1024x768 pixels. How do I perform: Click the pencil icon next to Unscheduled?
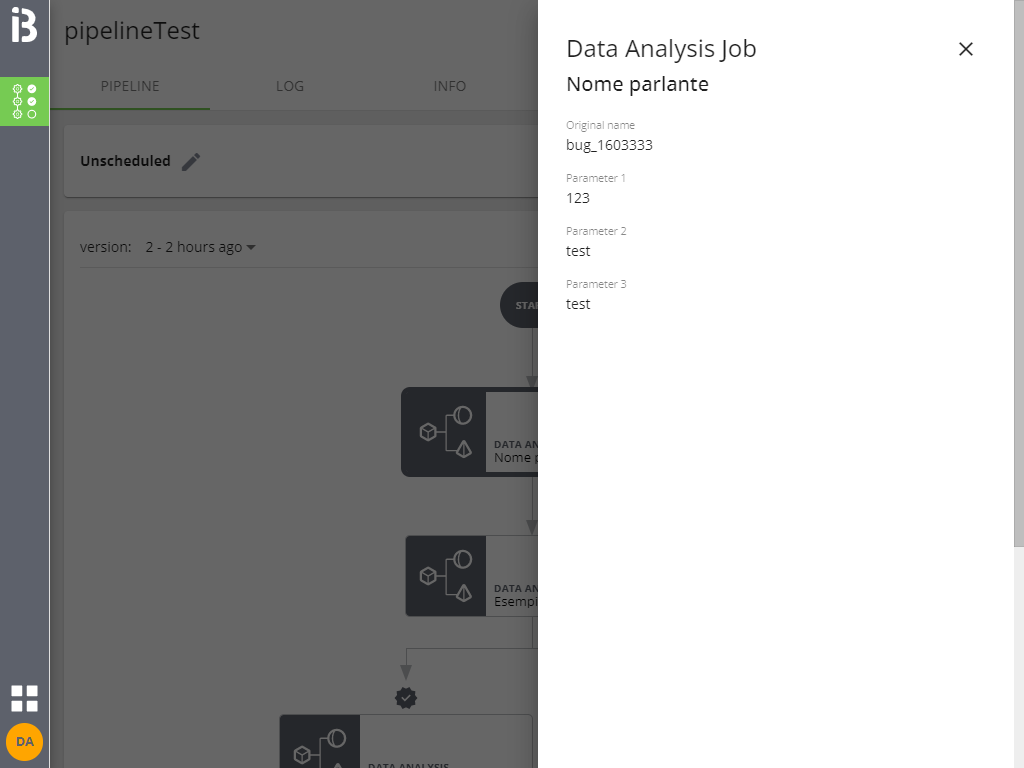[x=191, y=161]
